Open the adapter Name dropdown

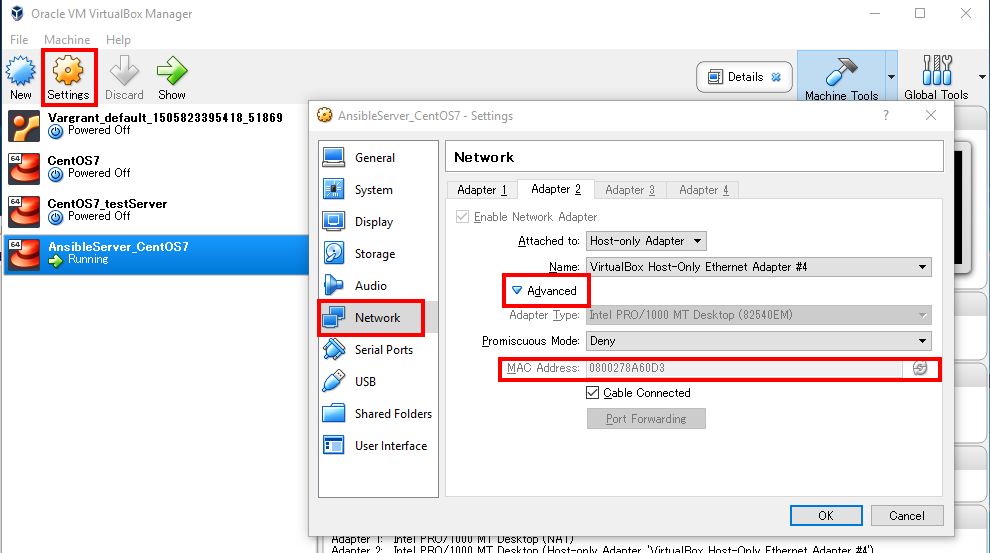click(758, 267)
